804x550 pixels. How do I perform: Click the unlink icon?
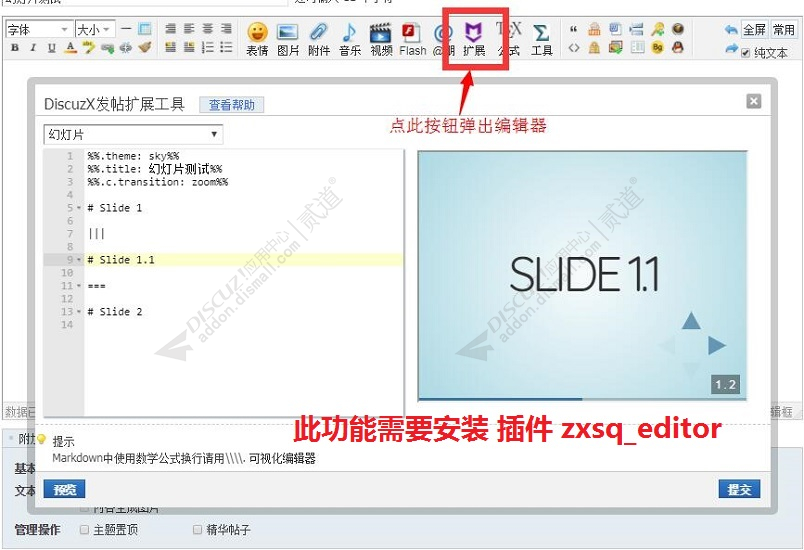(126, 48)
